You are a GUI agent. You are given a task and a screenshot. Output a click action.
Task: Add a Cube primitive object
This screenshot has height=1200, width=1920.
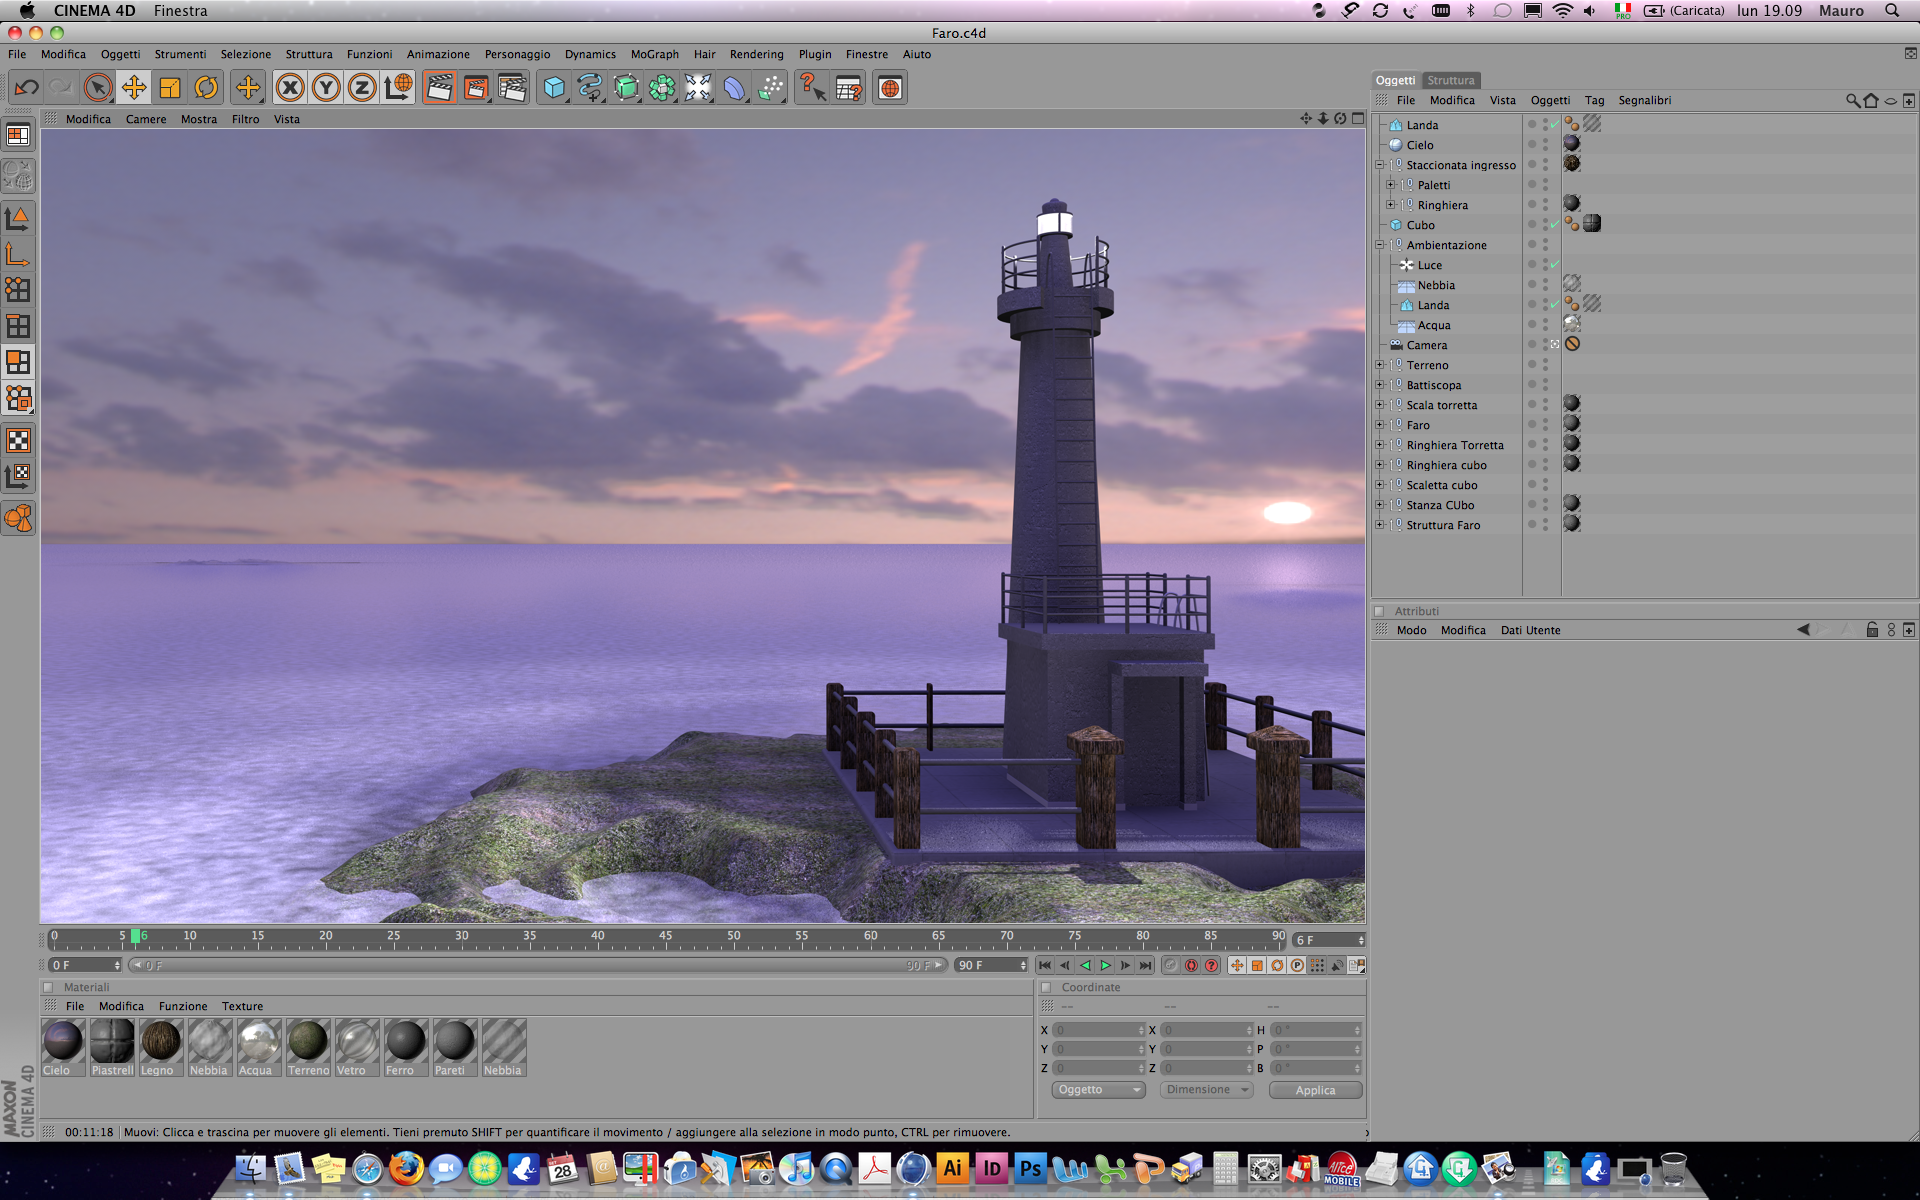pos(554,88)
